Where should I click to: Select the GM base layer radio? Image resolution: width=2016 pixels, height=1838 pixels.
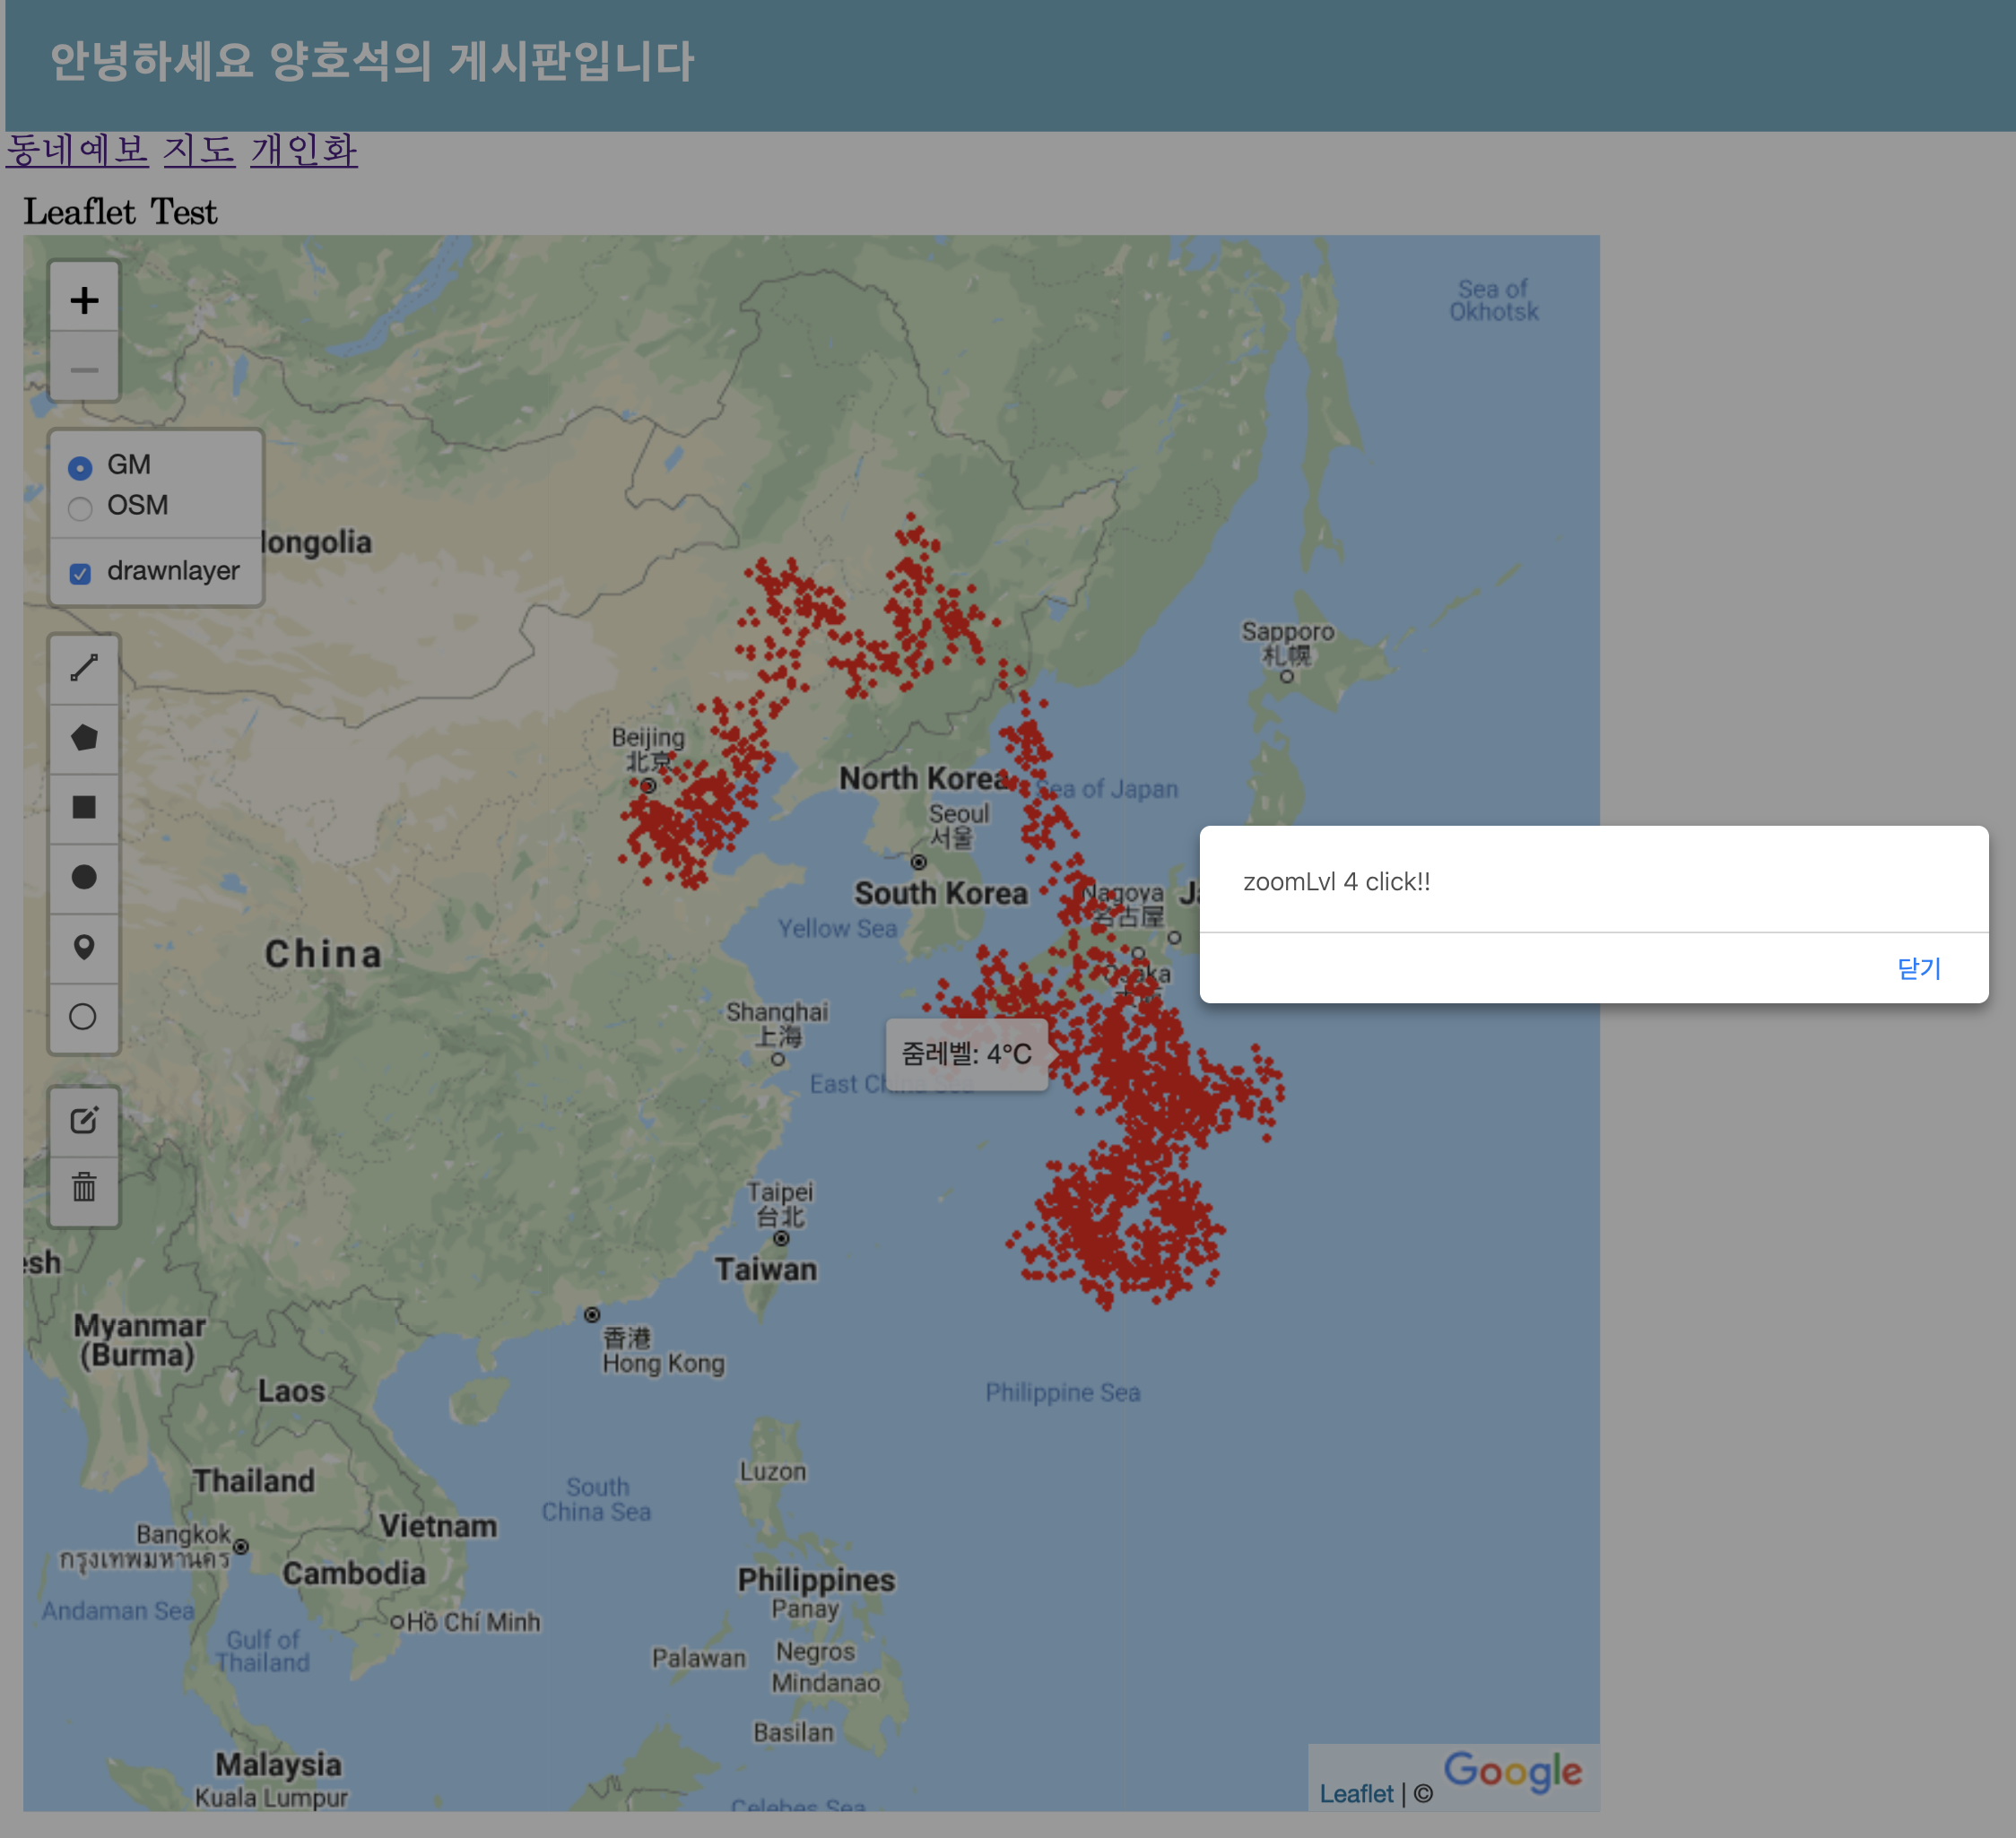[80, 467]
